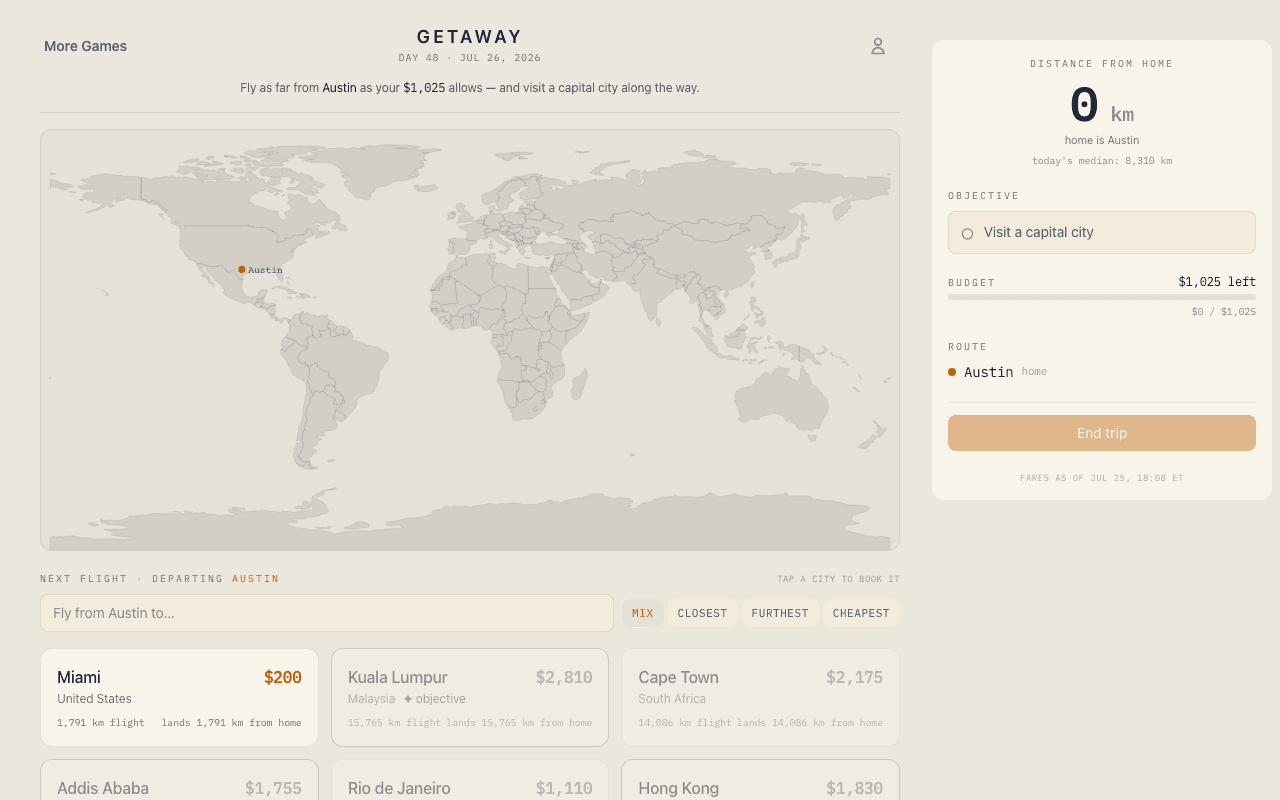Click the budget progress bar
This screenshot has height=800, width=1280.
click(1102, 297)
